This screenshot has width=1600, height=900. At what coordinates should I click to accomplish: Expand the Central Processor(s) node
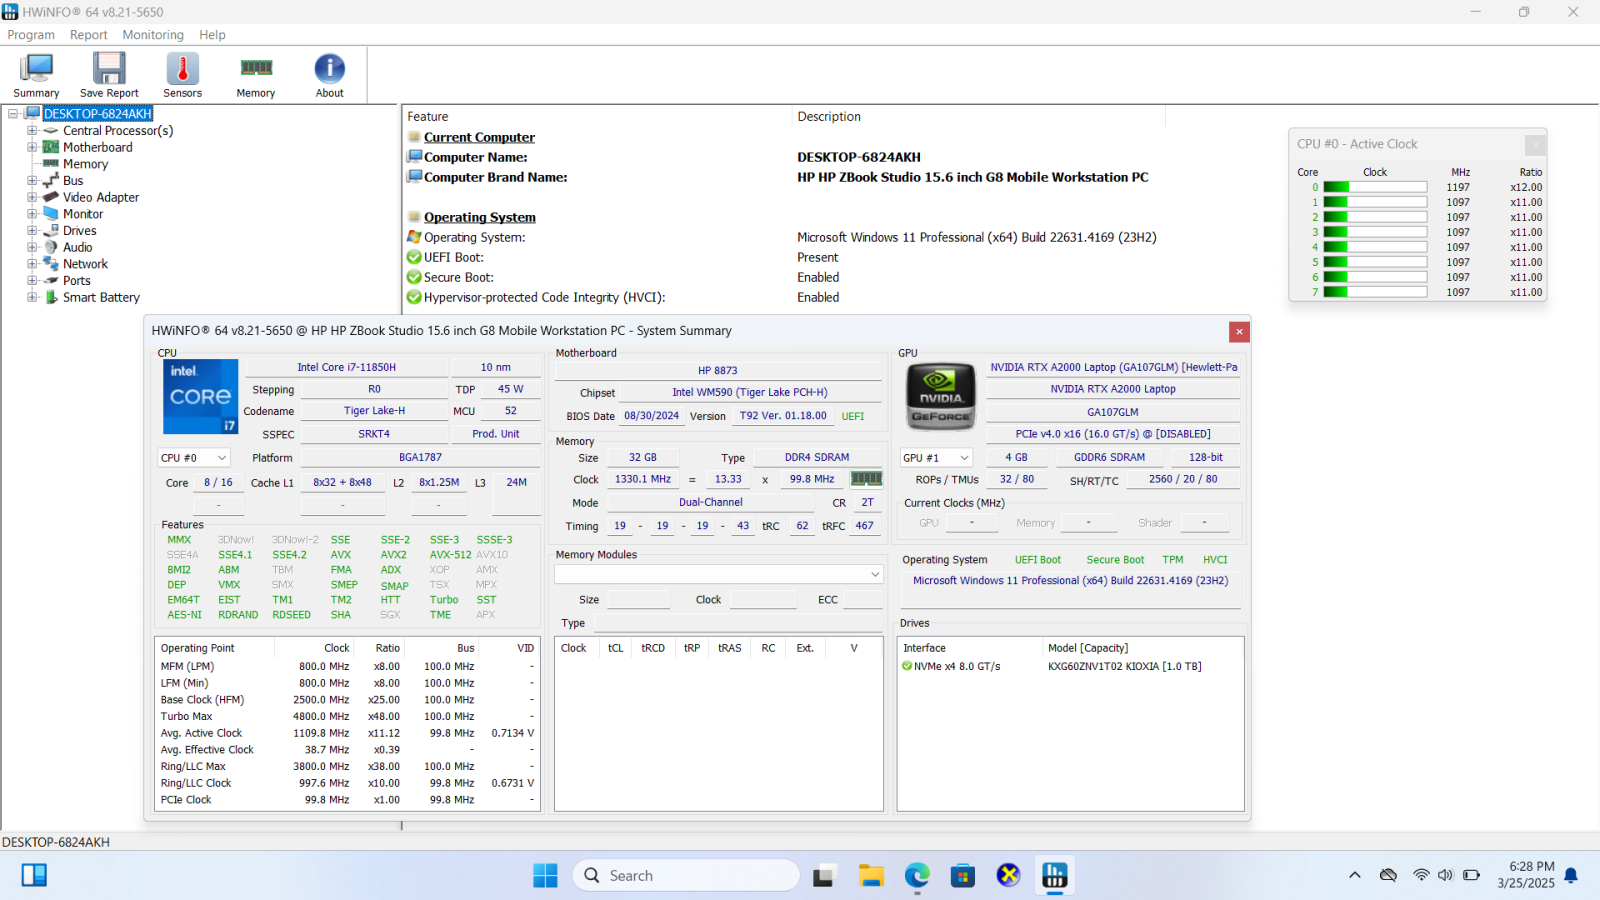[32, 131]
